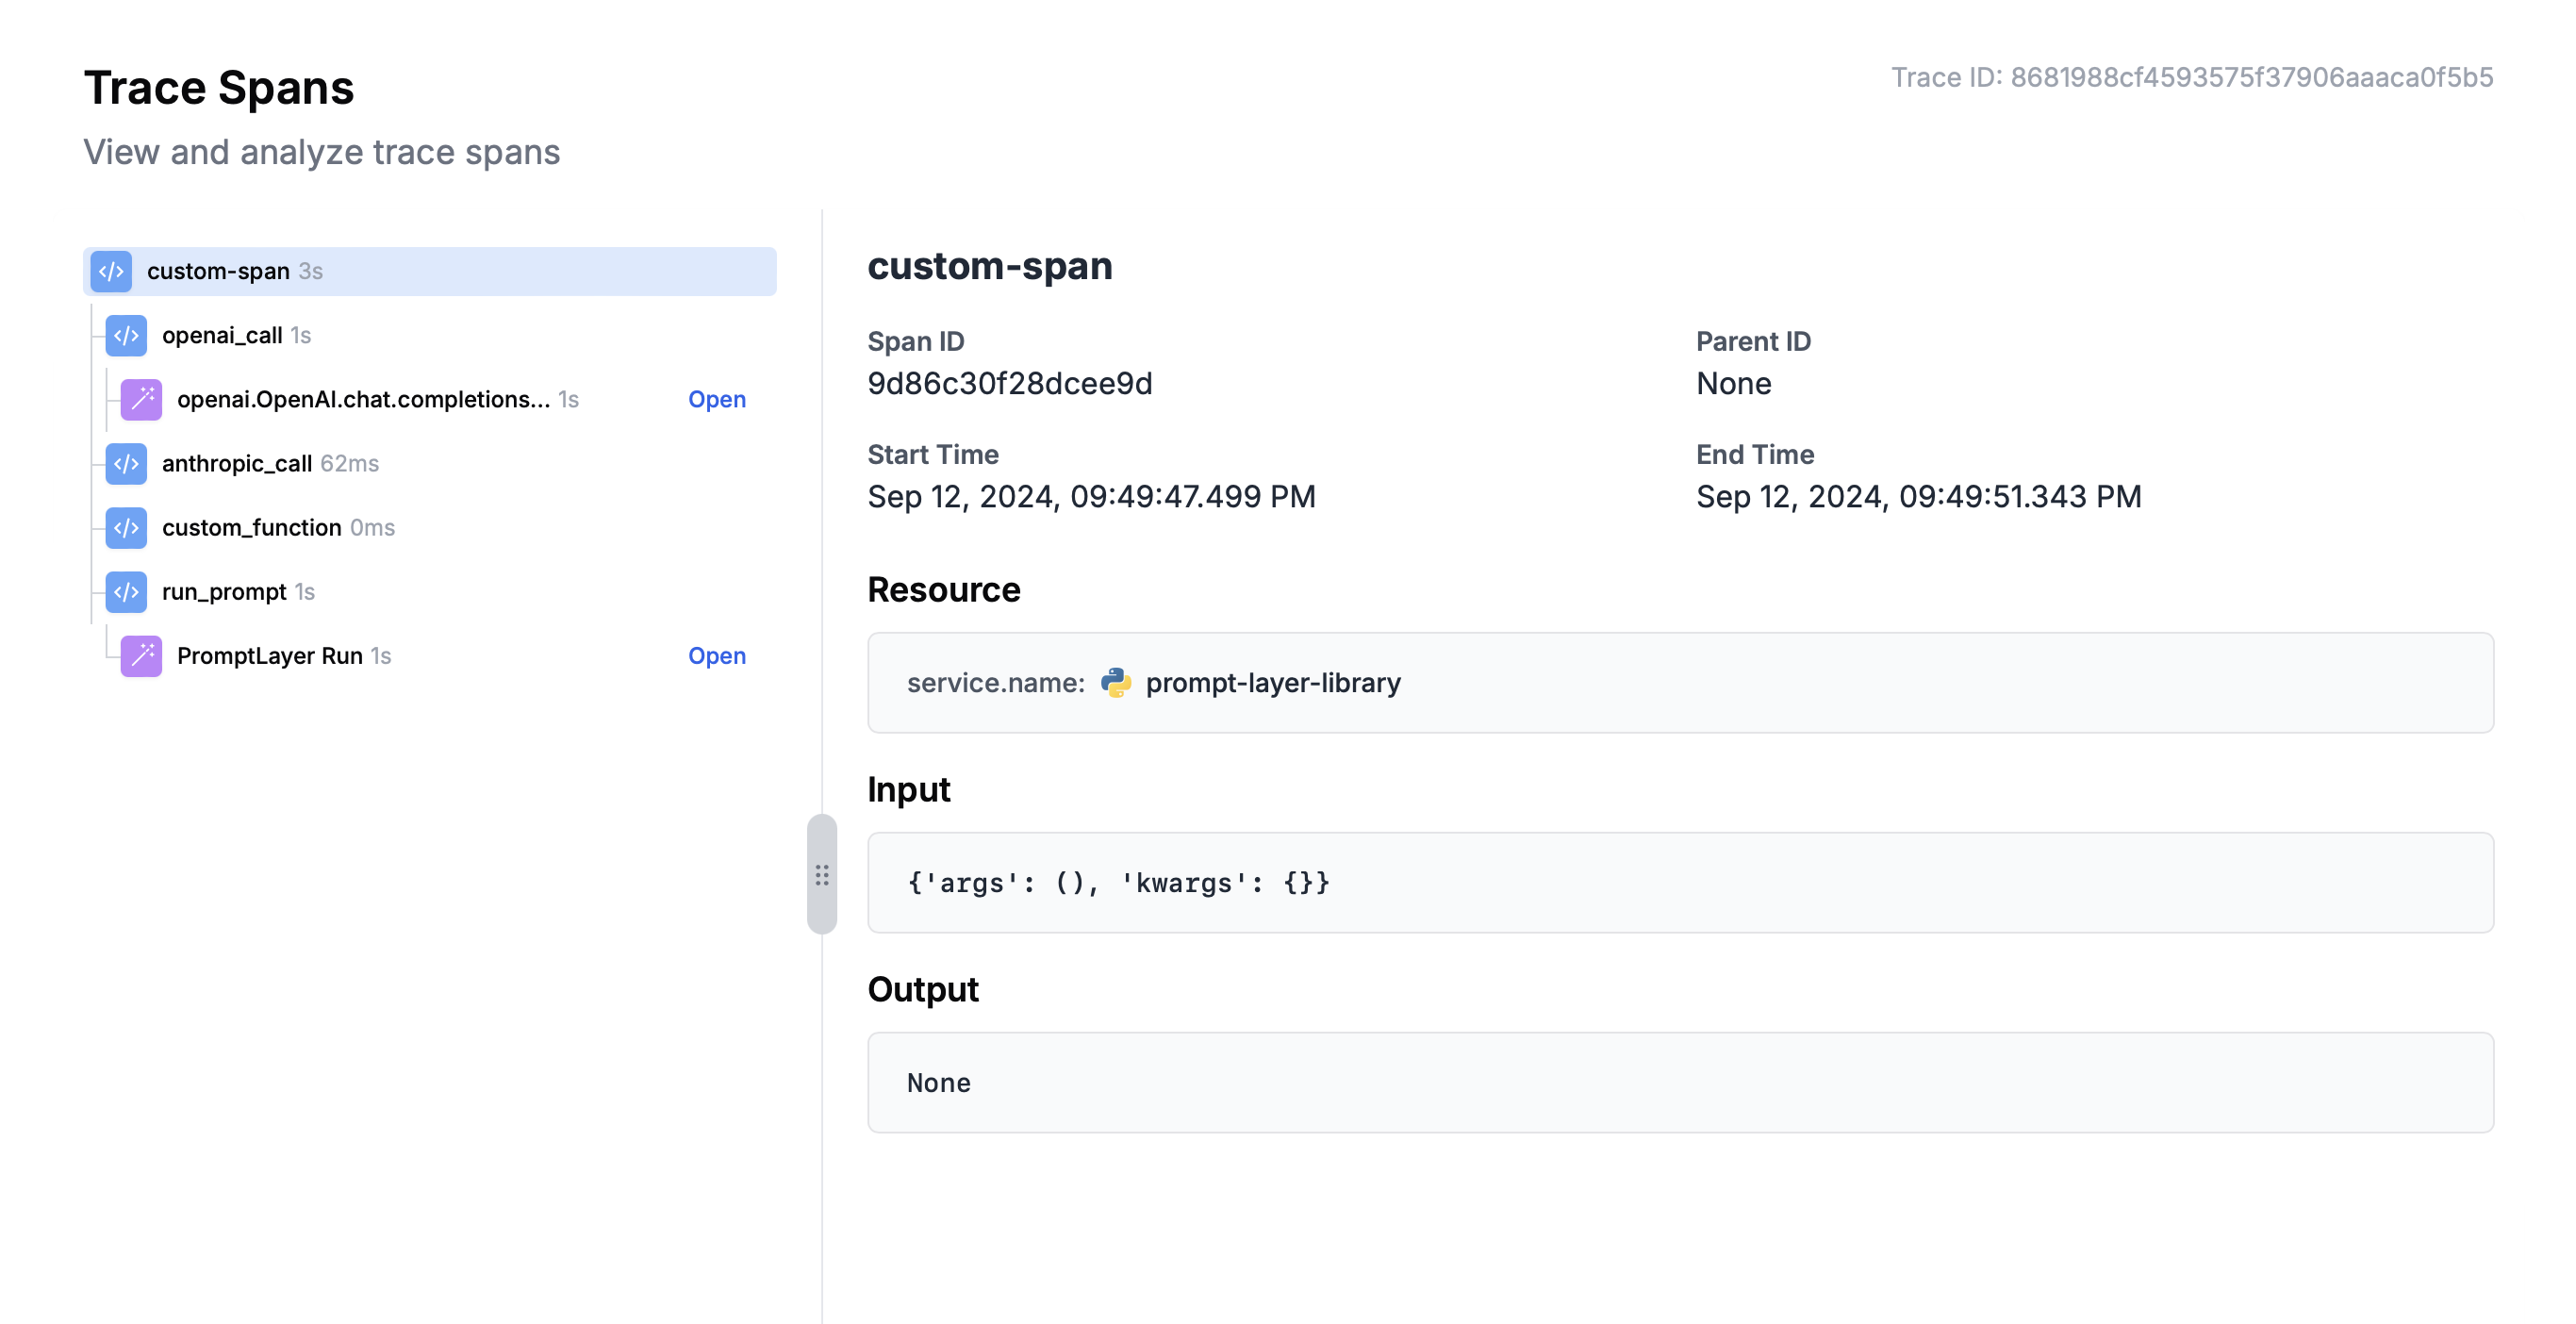Click the Trace ID text at top right
Image resolution: width=2576 pixels, height=1324 pixels.
click(x=2191, y=77)
